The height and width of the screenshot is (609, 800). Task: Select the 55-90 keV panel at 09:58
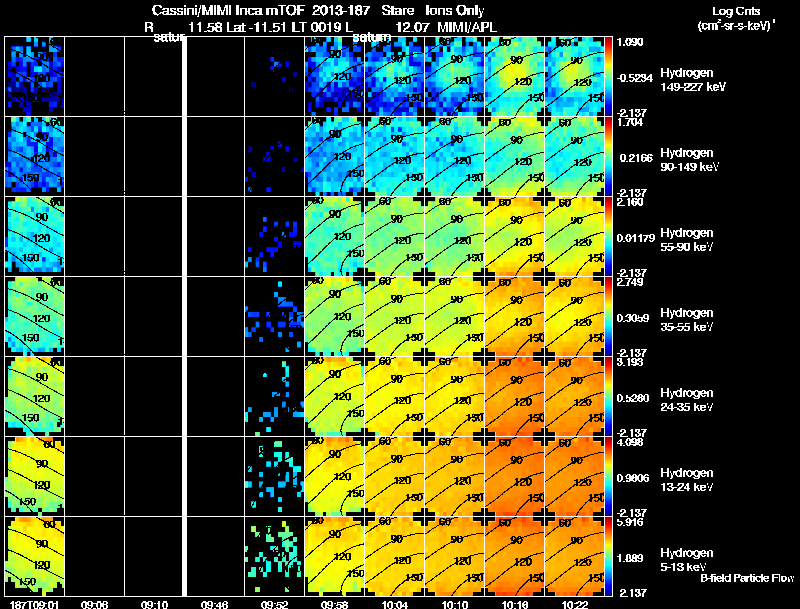[x=334, y=236]
